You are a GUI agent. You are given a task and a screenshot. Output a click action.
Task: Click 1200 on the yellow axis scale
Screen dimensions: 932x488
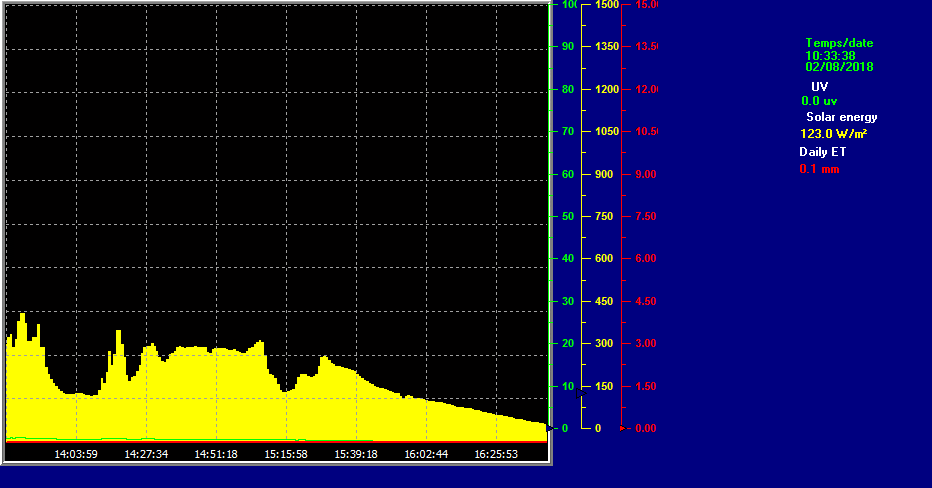pyautogui.click(x=607, y=89)
